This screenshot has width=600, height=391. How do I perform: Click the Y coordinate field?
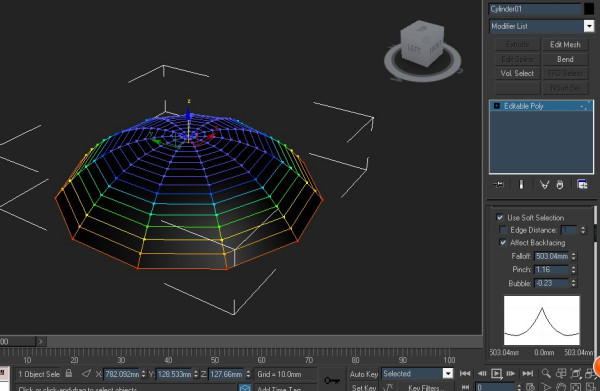pyautogui.click(x=174, y=374)
